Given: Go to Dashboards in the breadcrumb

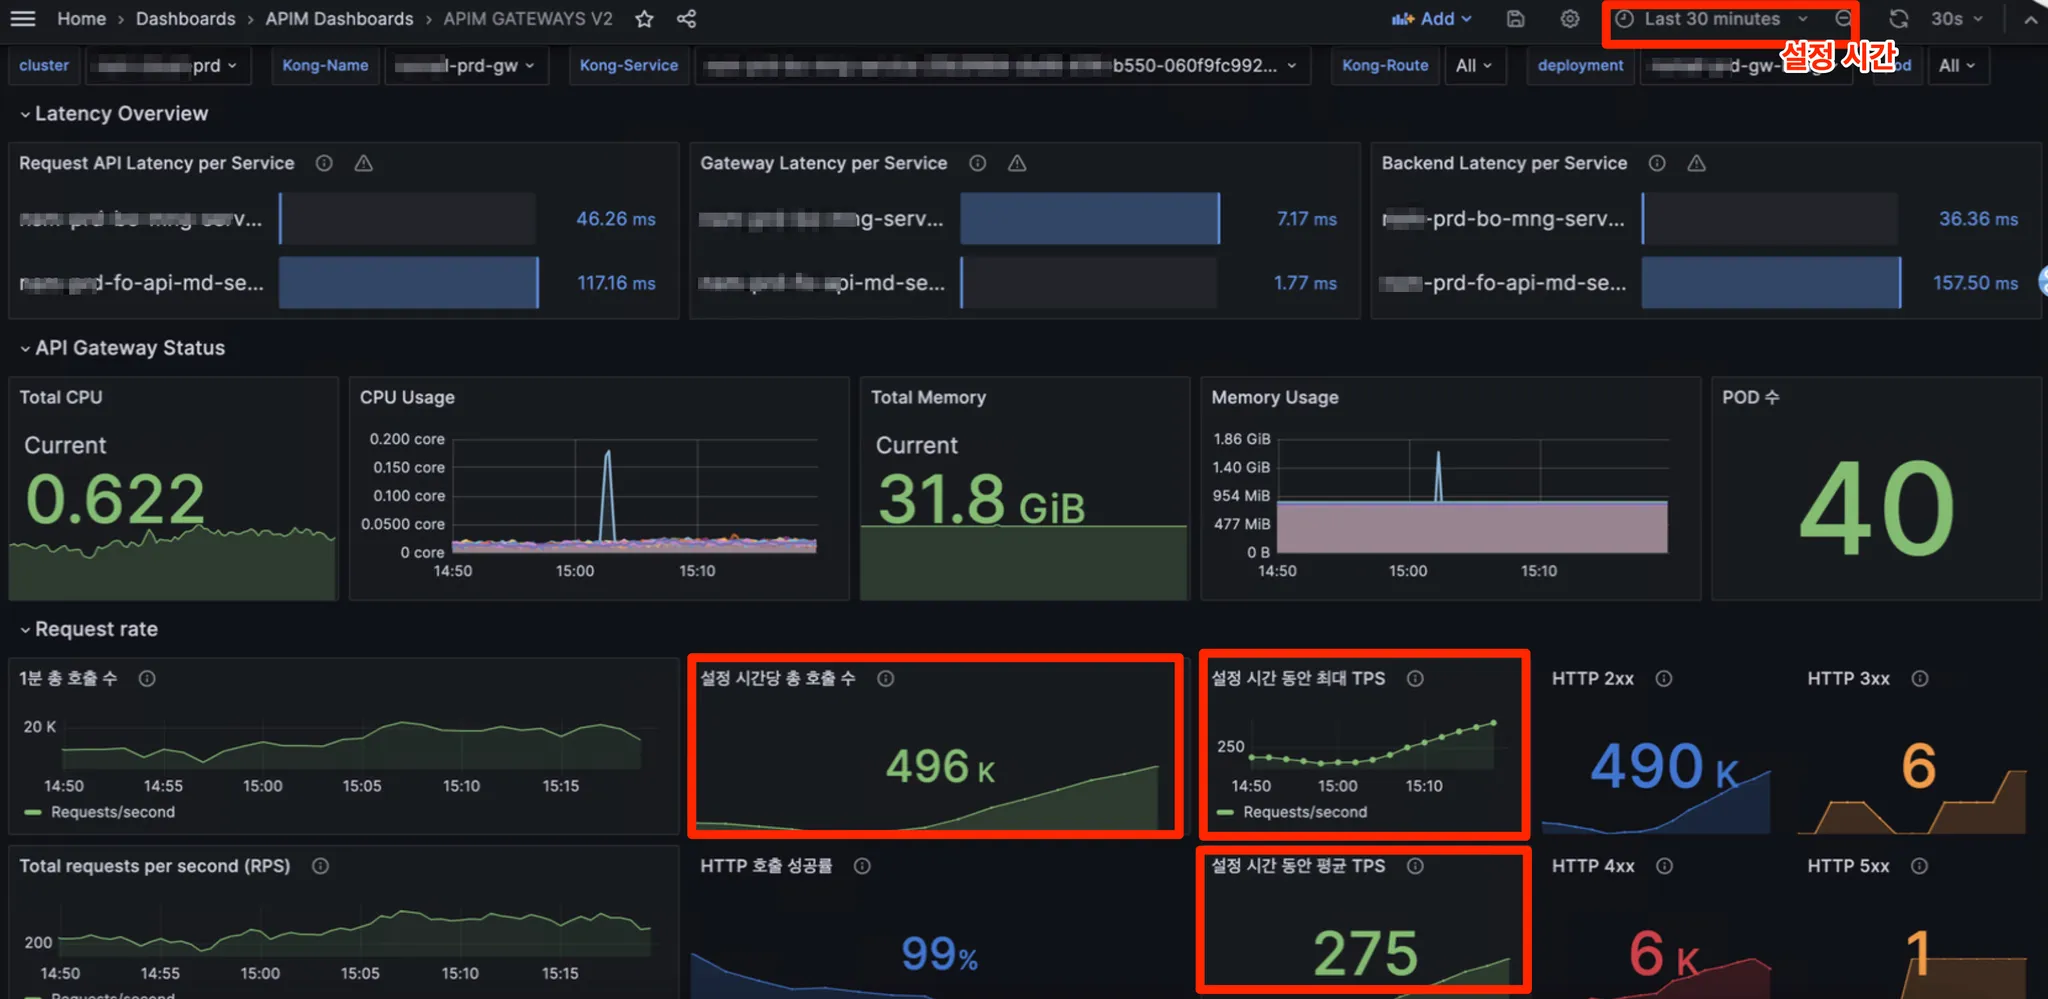Looking at the screenshot, I should click(x=185, y=19).
